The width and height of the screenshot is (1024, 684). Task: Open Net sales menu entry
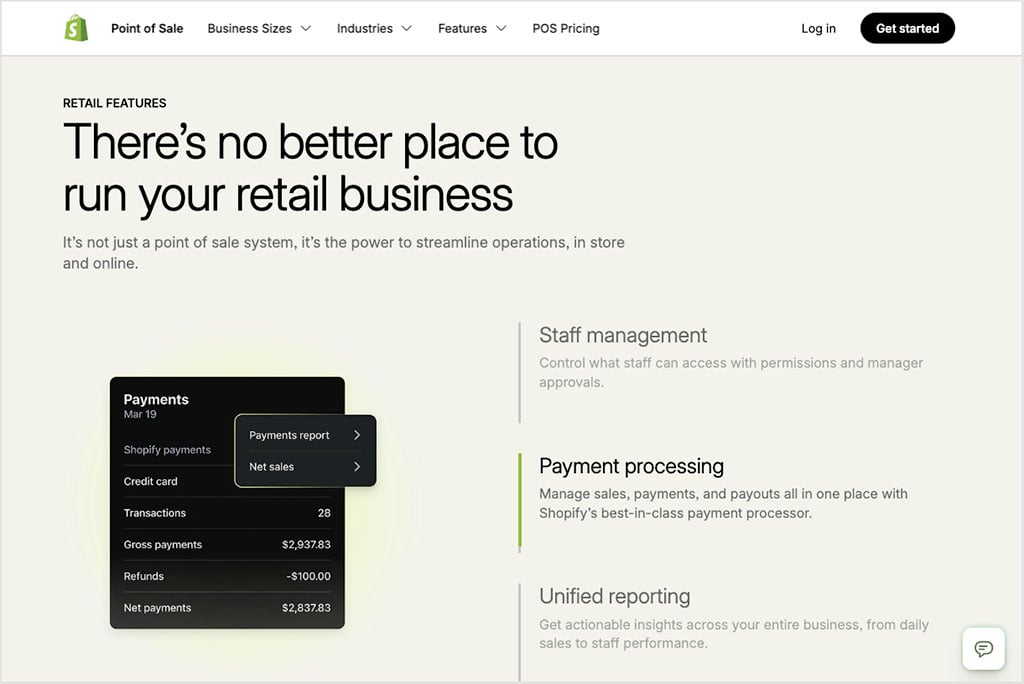pos(304,466)
